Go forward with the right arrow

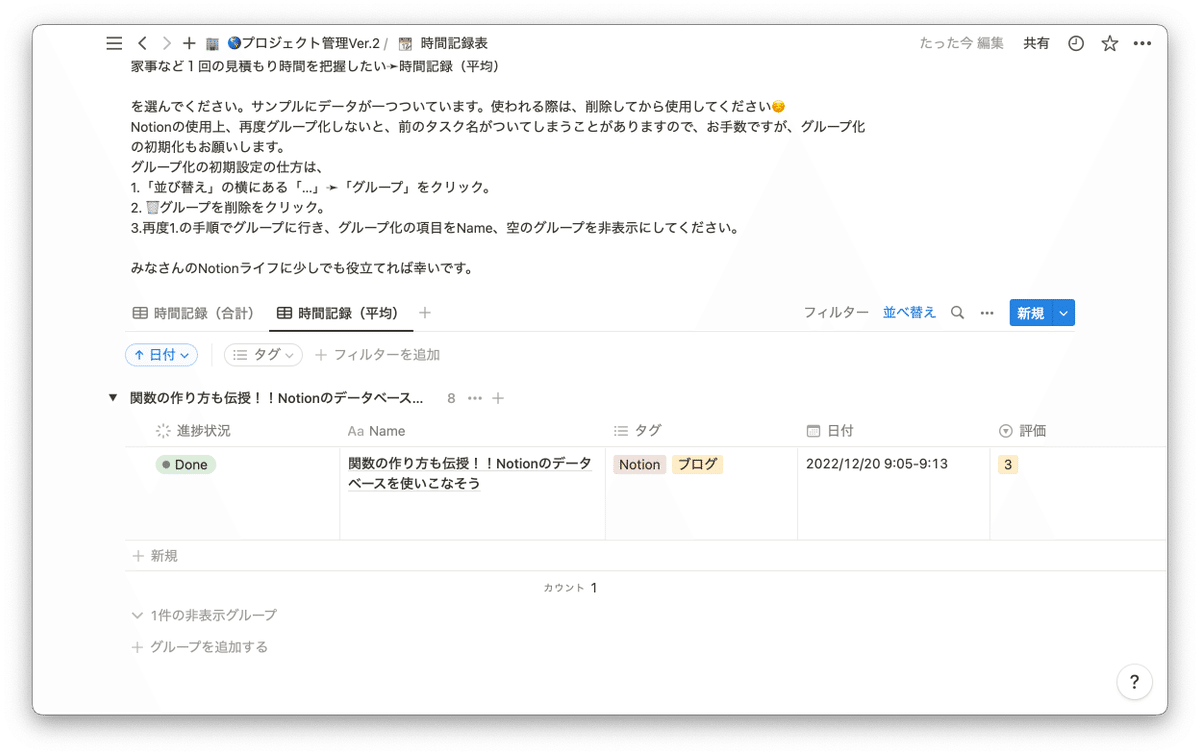click(166, 43)
